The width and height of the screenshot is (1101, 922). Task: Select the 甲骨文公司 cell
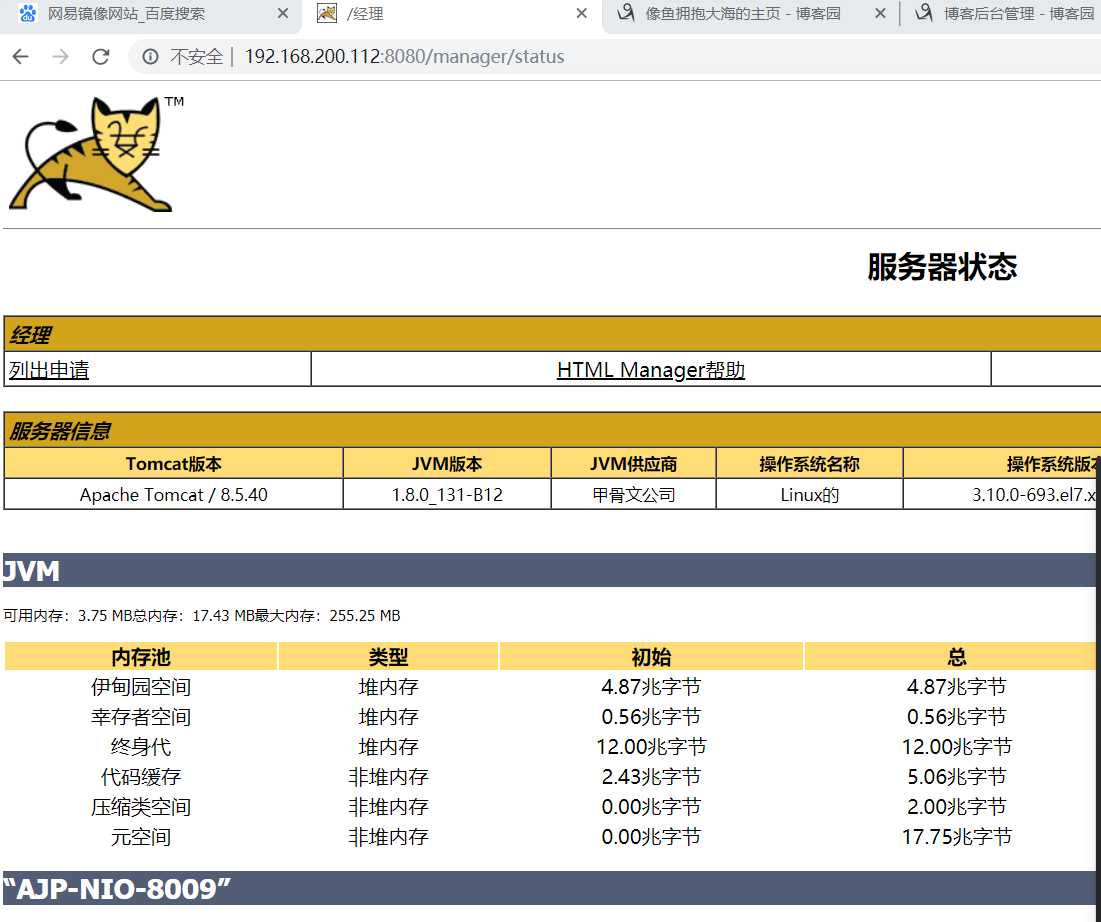tap(633, 494)
